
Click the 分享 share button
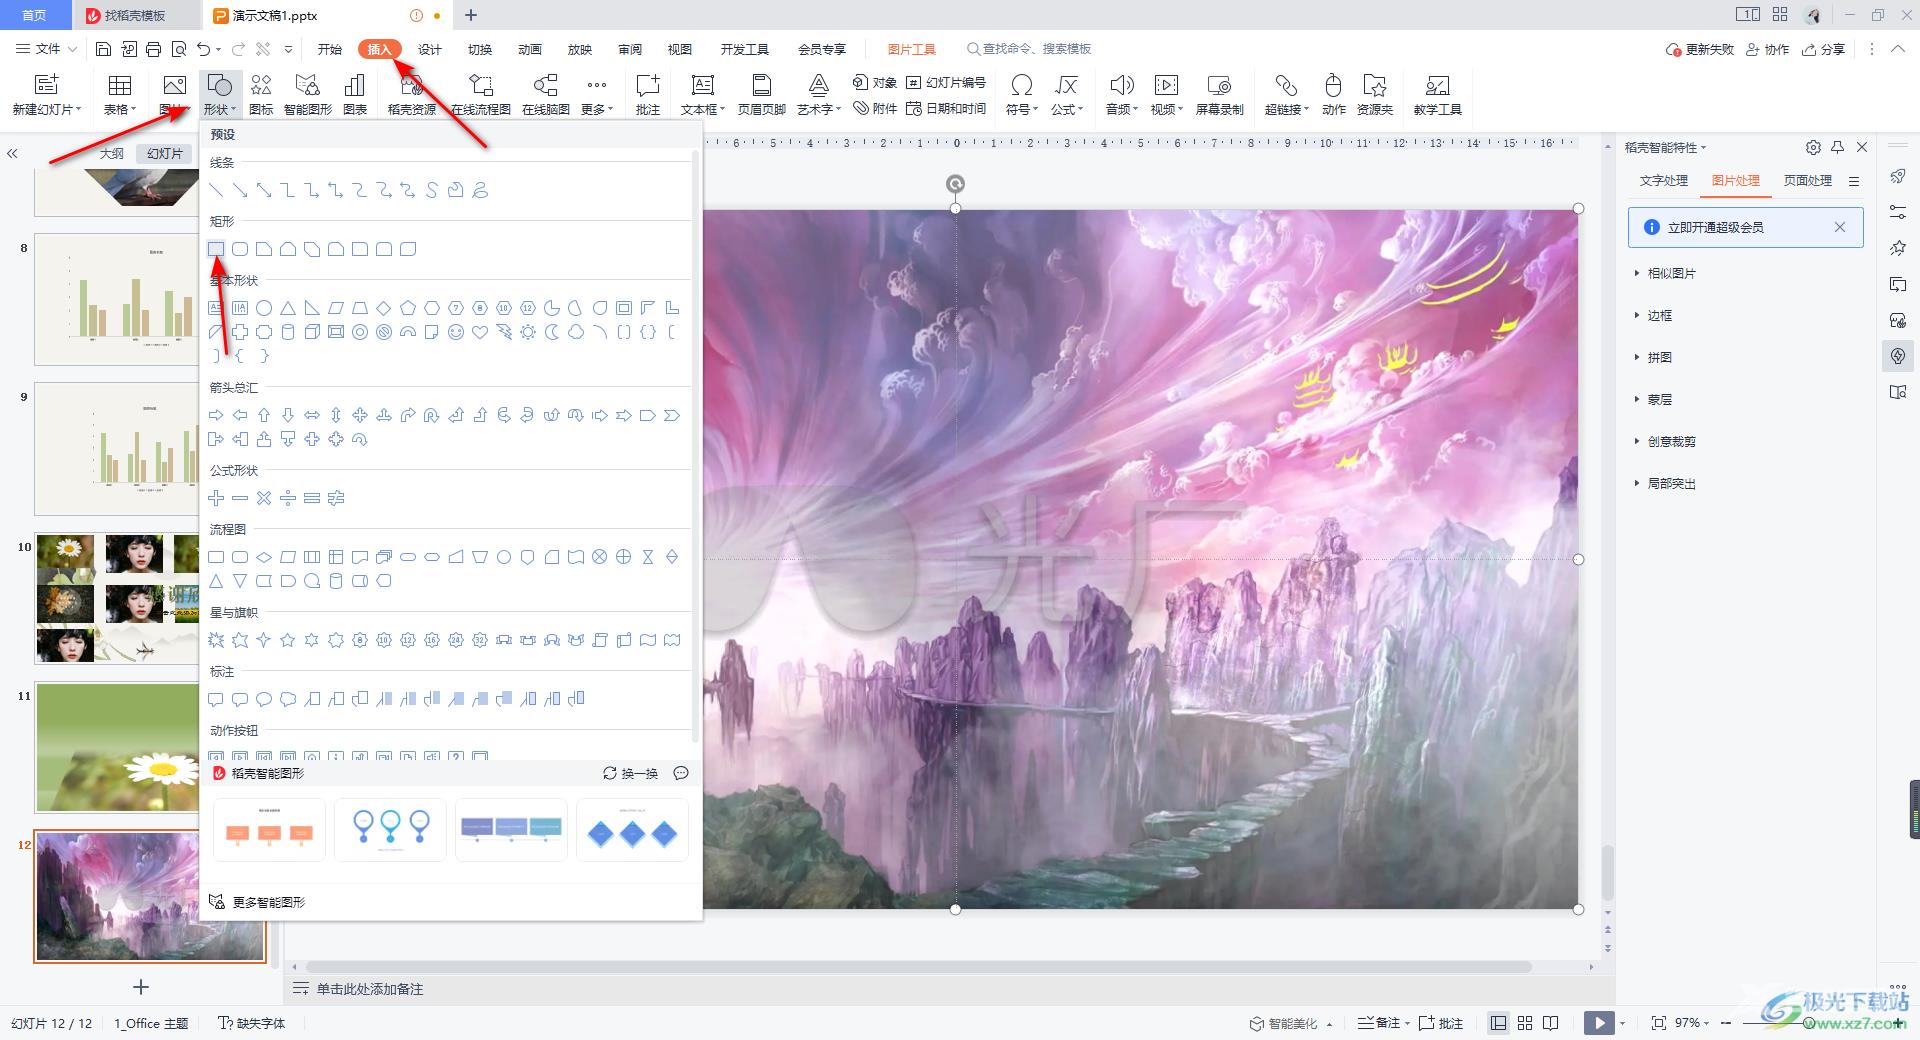point(1824,49)
